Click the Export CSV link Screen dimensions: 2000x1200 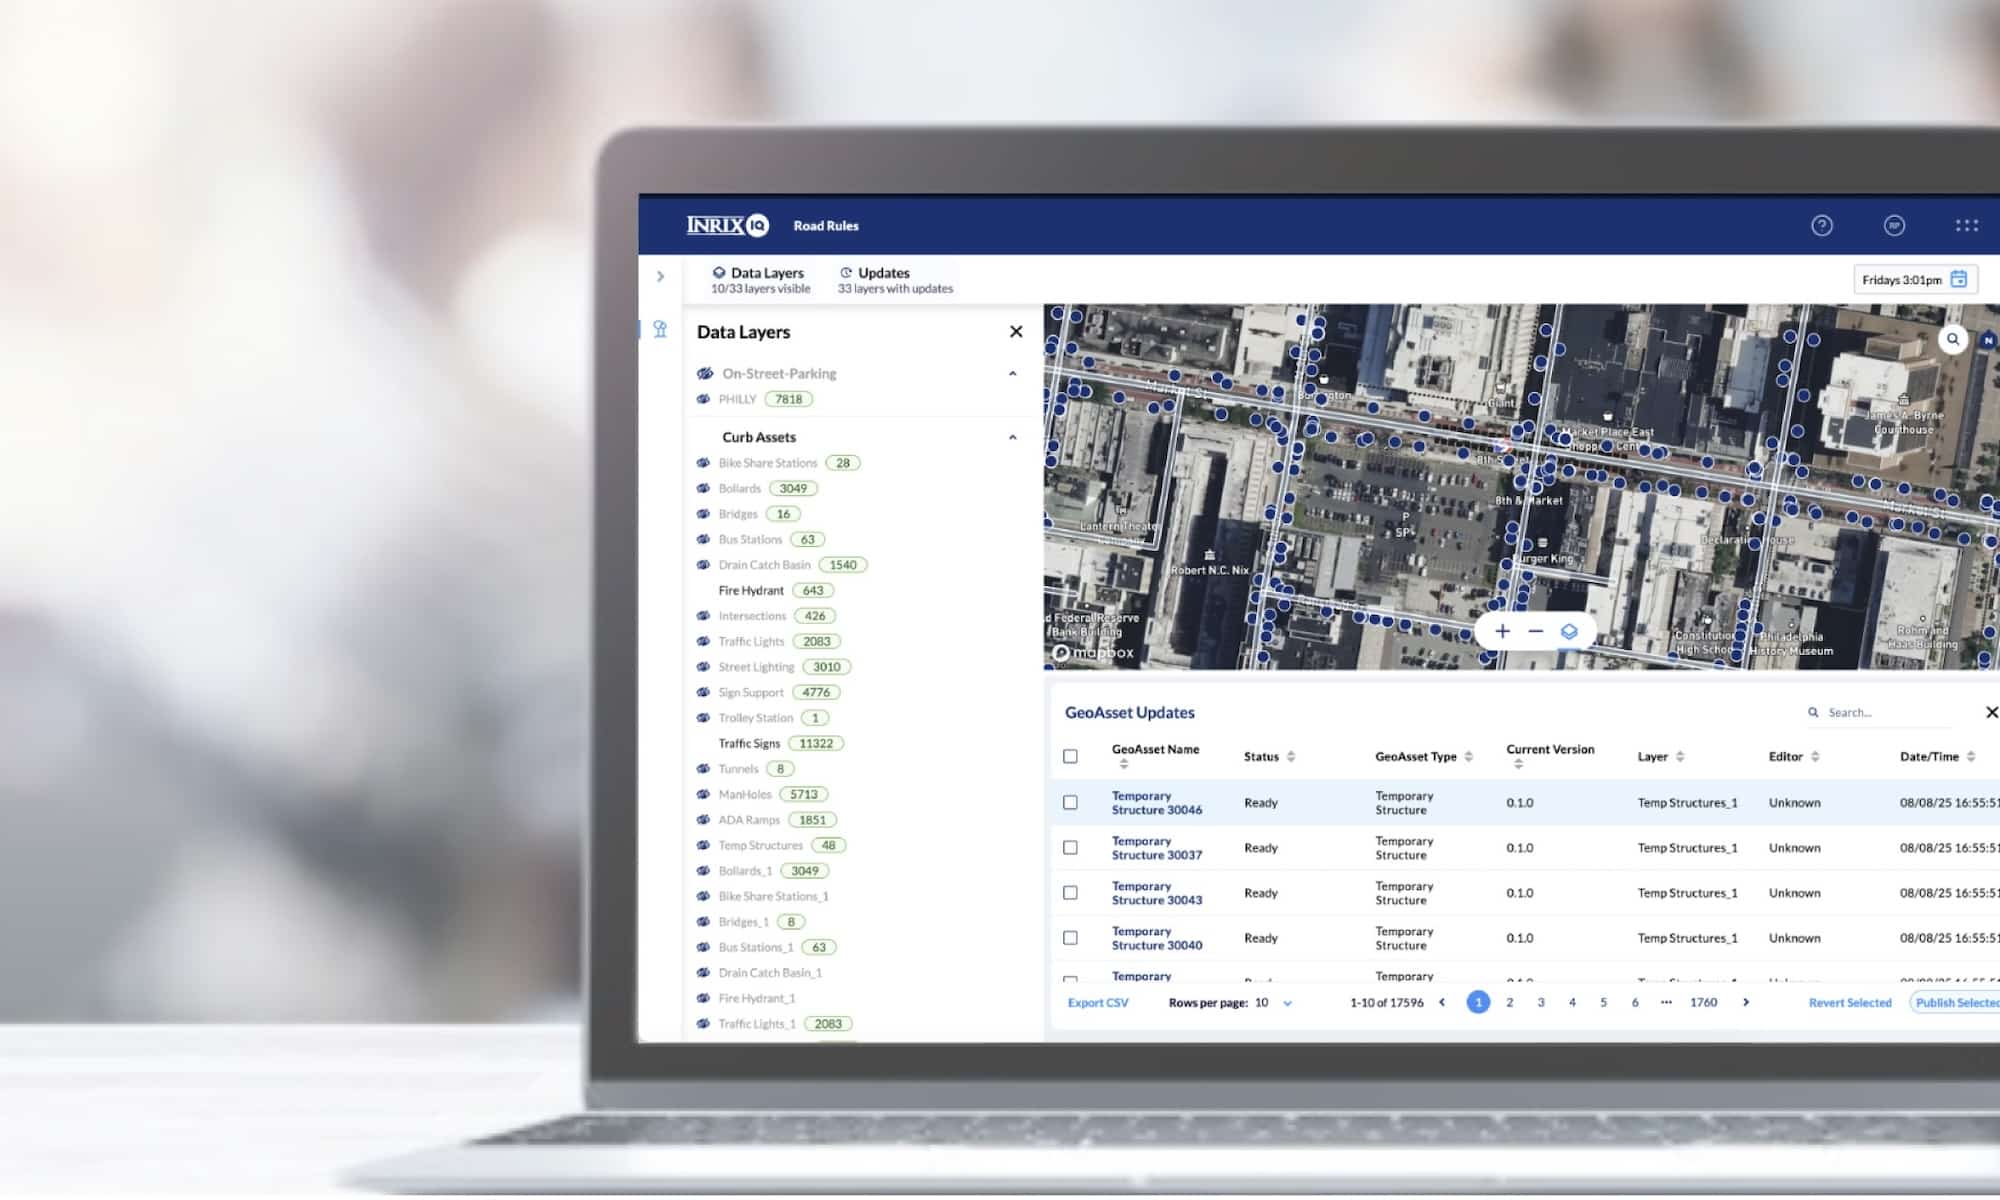[x=1097, y=1002]
